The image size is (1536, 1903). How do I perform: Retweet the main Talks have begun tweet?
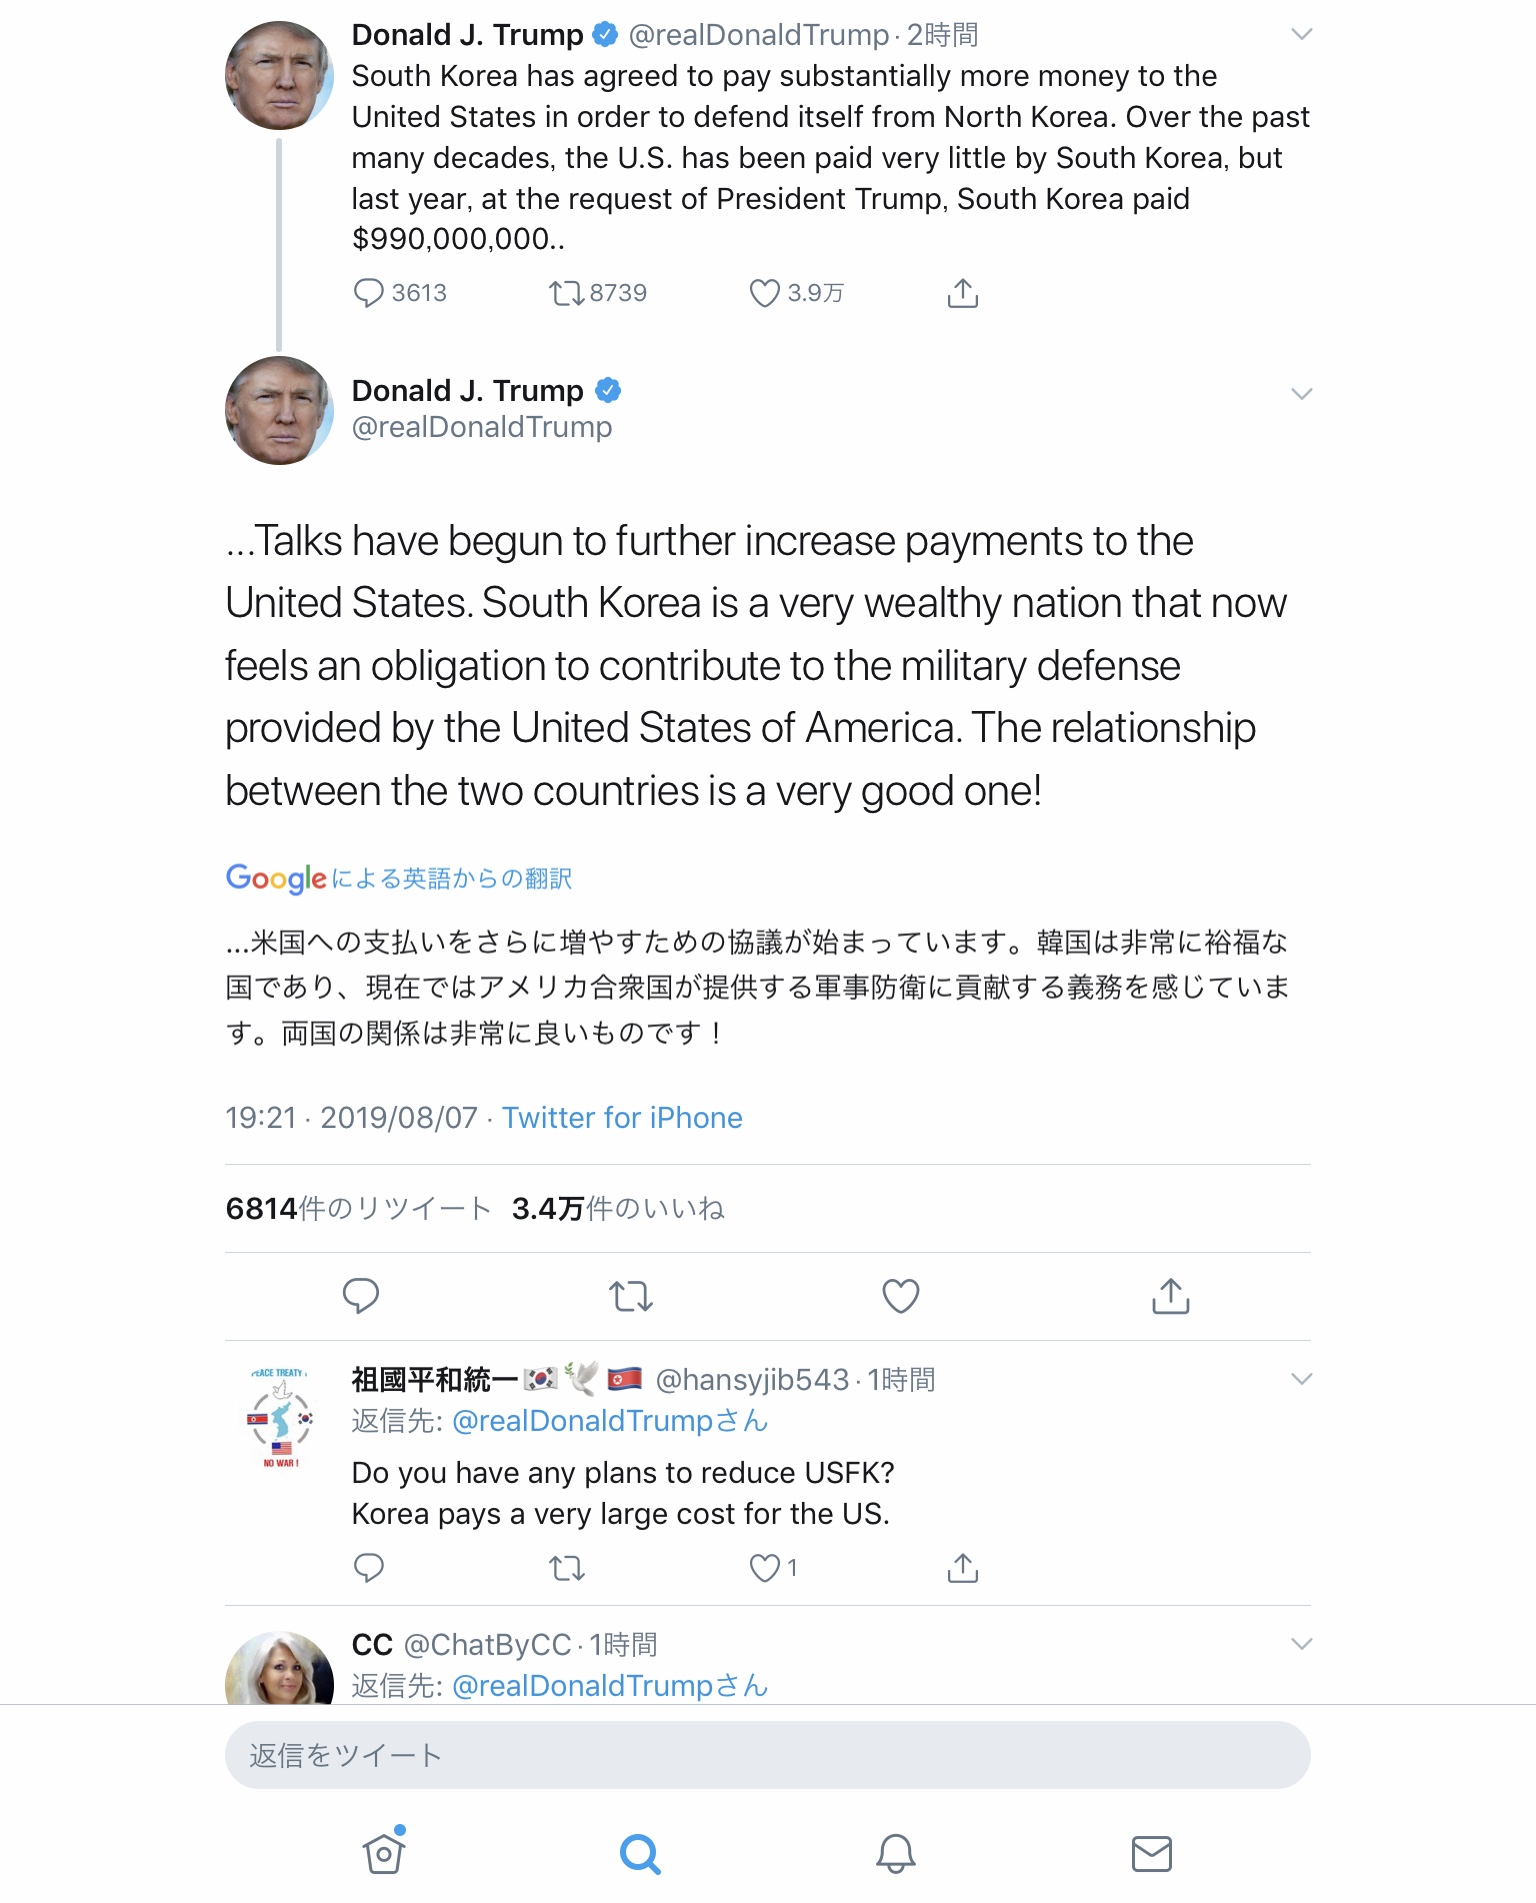coord(631,1296)
